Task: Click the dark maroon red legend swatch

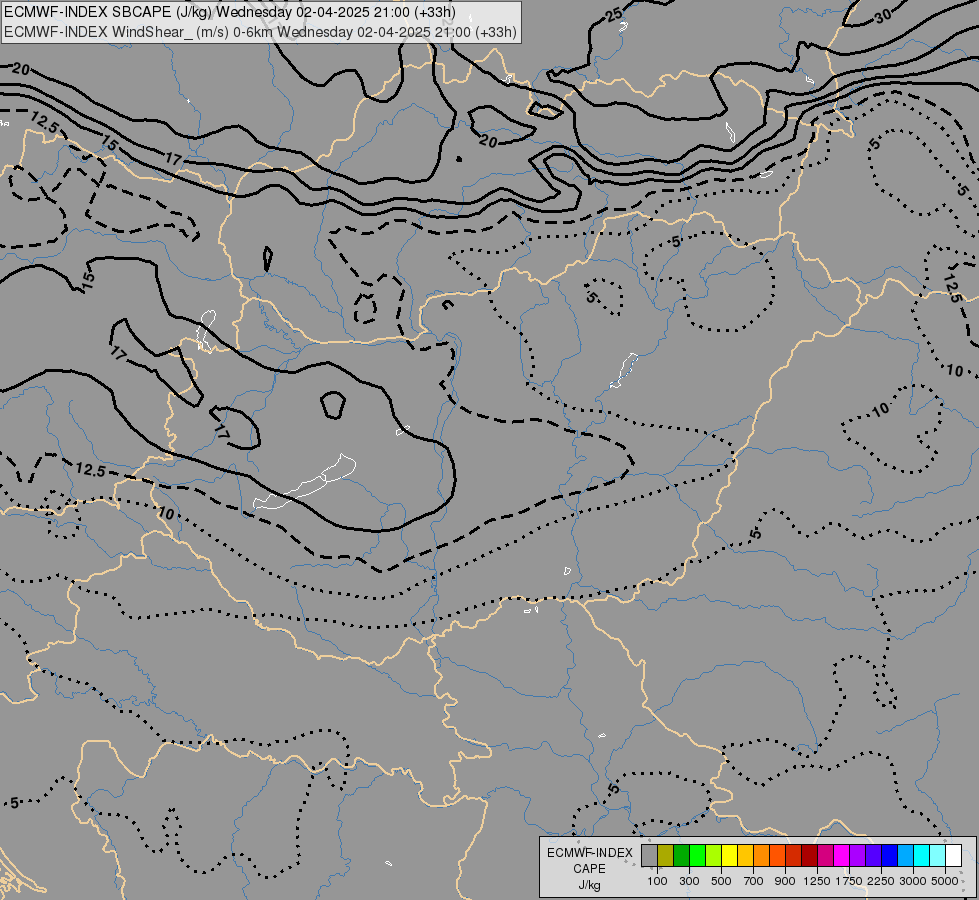Action: pos(809,855)
